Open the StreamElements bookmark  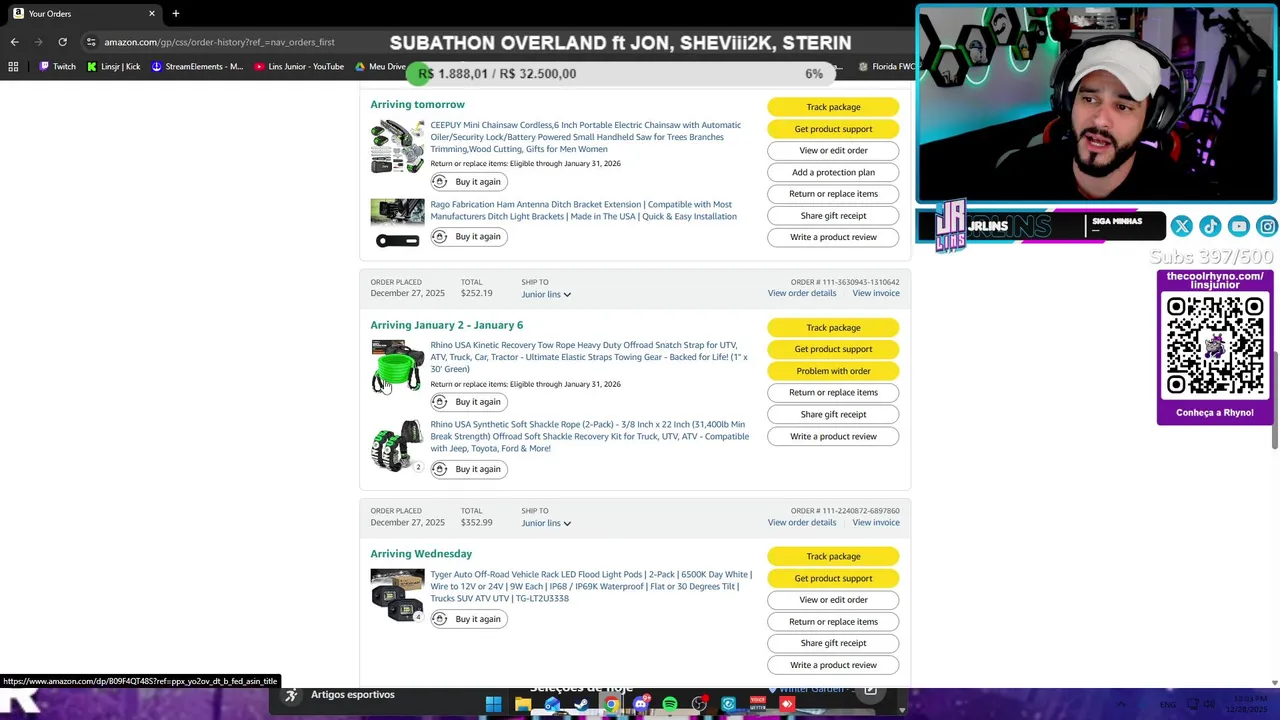pyautogui.click(x=197, y=67)
